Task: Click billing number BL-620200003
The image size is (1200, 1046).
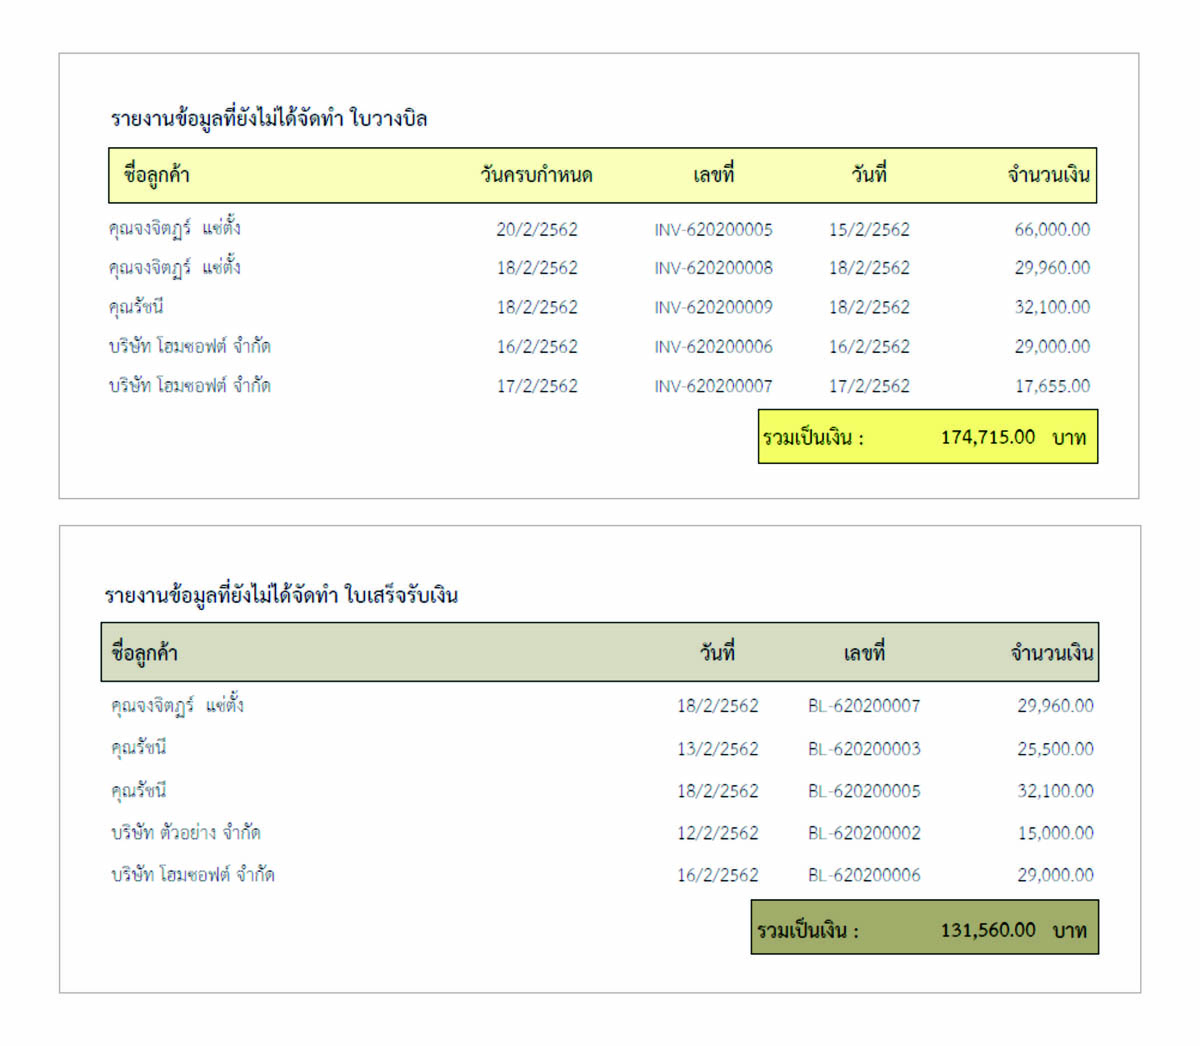Action: 864,749
